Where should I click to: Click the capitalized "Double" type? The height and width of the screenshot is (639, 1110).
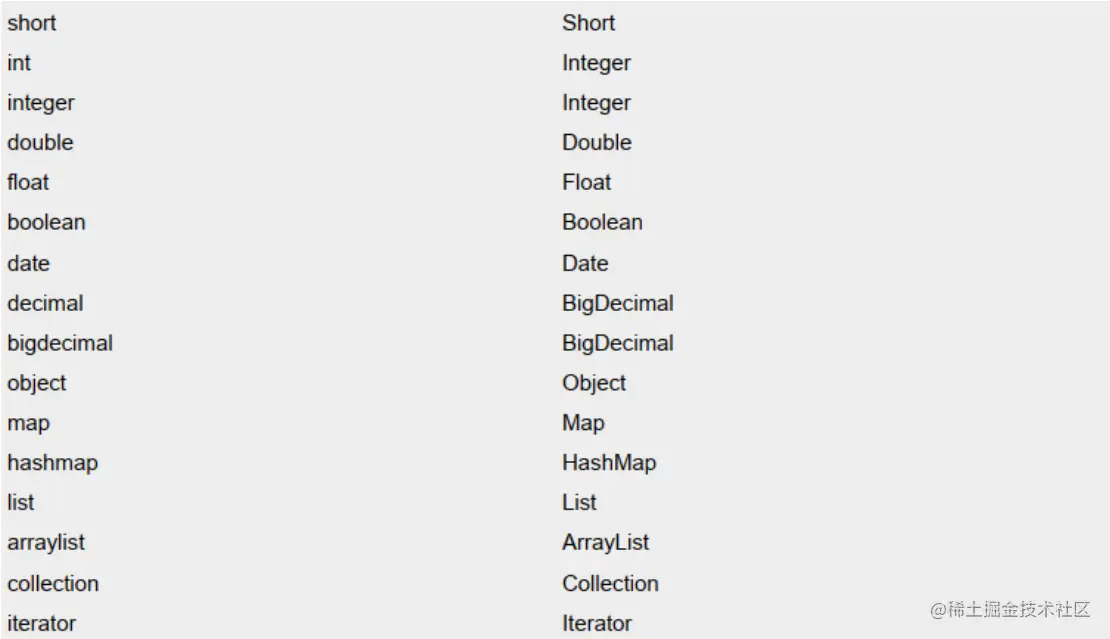596,143
